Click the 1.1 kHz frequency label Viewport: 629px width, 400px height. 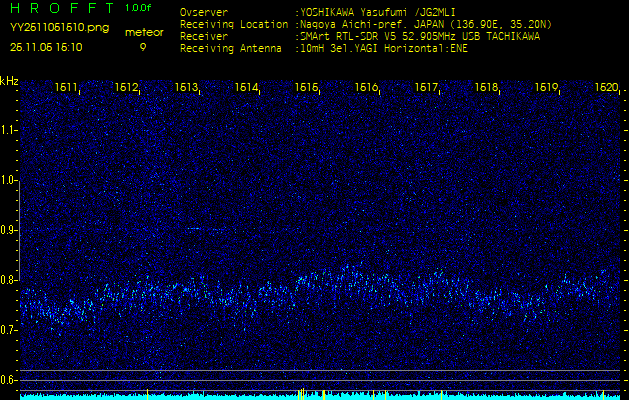[x=9, y=130]
